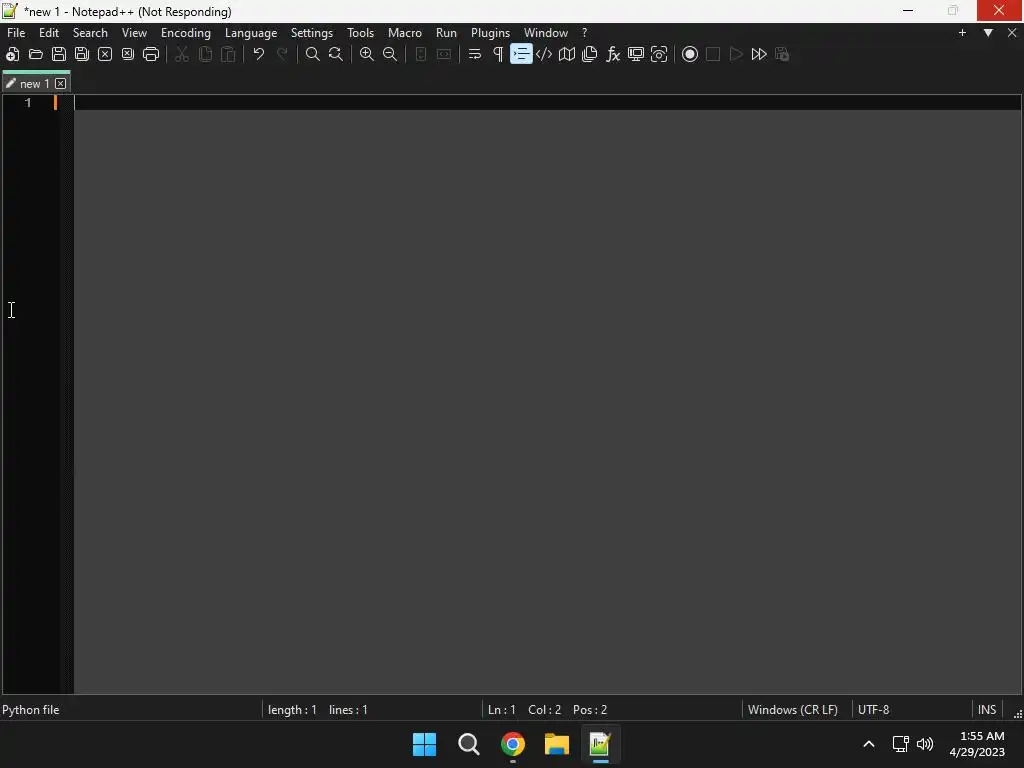Cut selection toolbar icon

182,54
